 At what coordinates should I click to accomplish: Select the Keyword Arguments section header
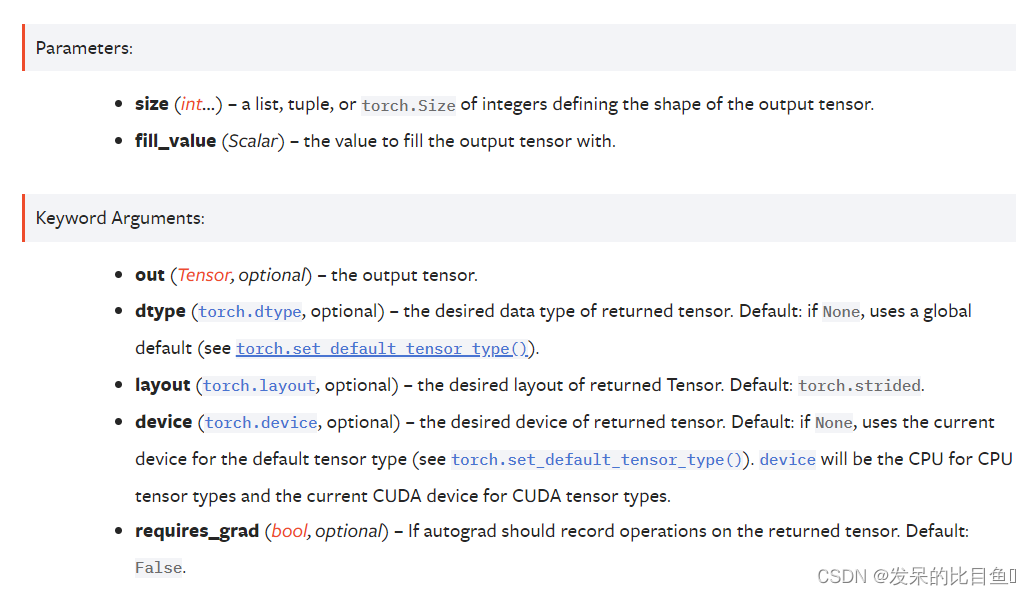coord(519,218)
